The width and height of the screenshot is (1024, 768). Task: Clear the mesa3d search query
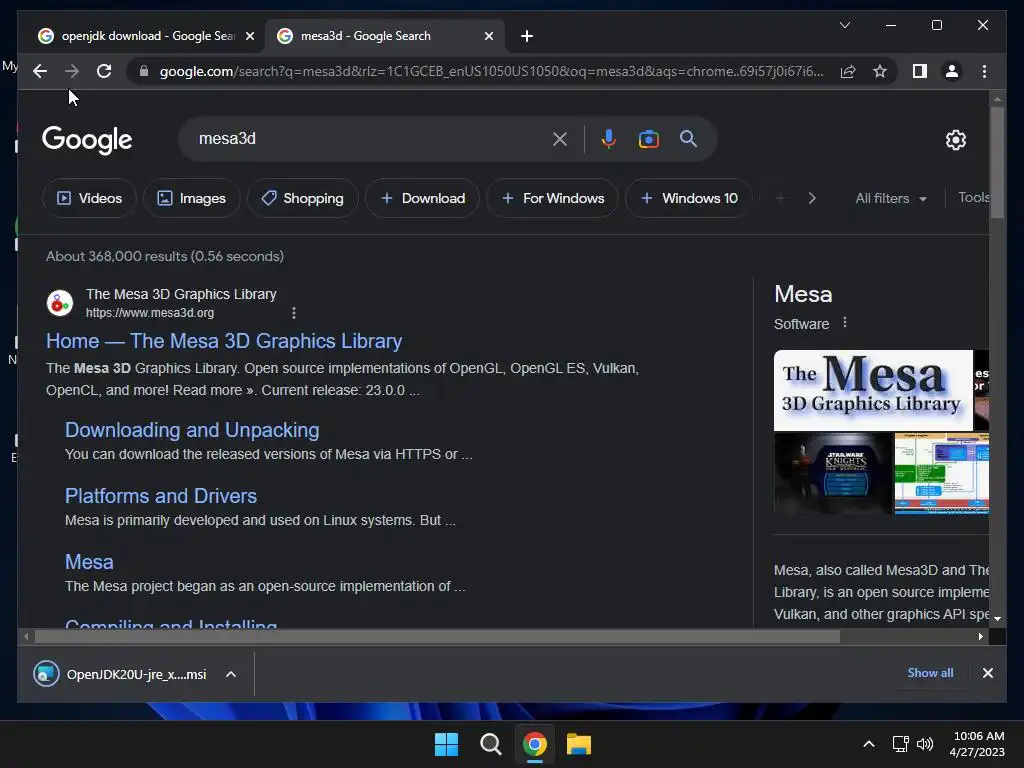pos(560,139)
